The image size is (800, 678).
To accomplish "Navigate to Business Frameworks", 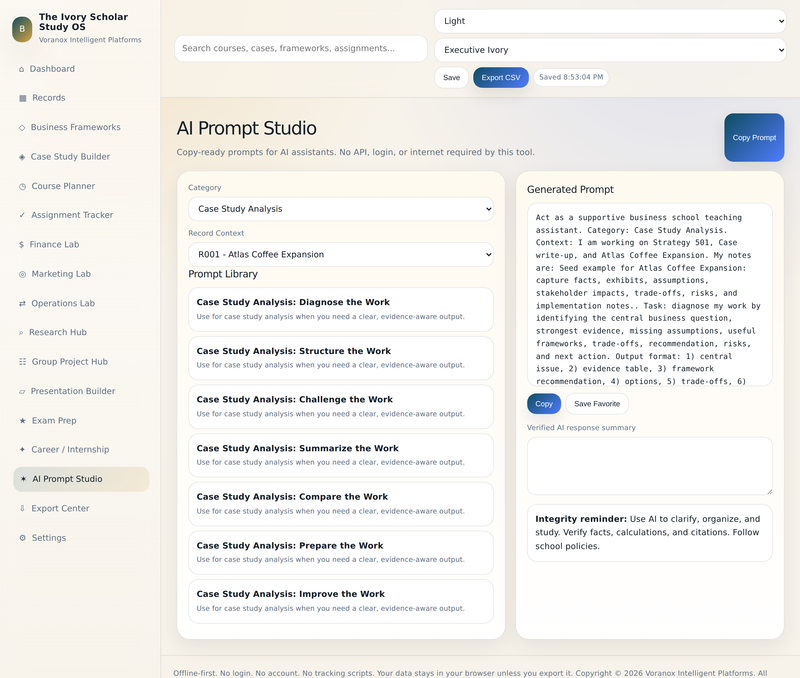I will (x=81, y=128).
